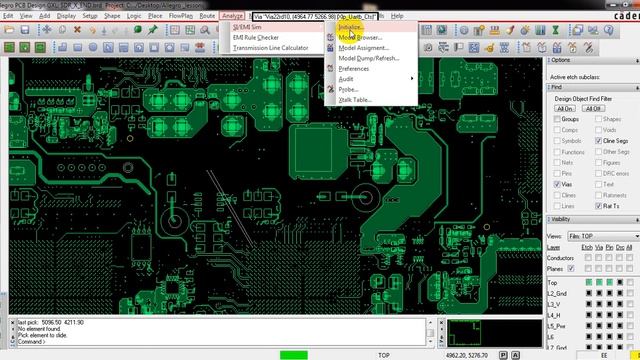Click the Etch column header link
This screenshot has height=360, width=640.
[x=587, y=247]
